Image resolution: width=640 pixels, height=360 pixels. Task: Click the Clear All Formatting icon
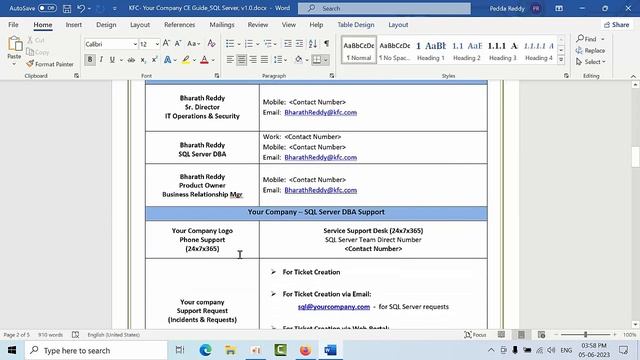click(x=211, y=44)
